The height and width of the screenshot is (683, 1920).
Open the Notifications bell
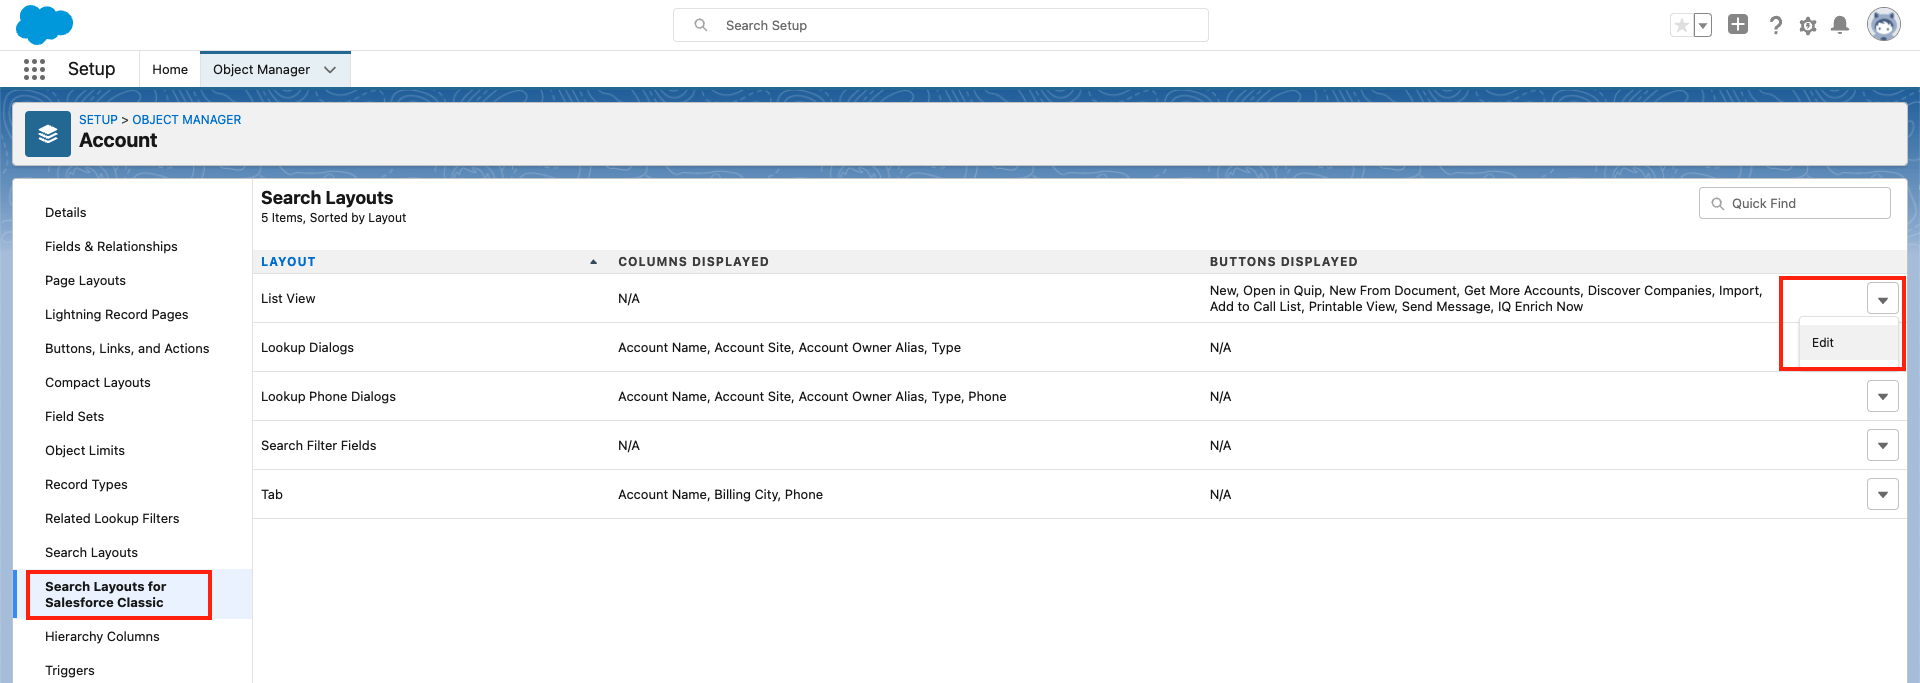1839,25
